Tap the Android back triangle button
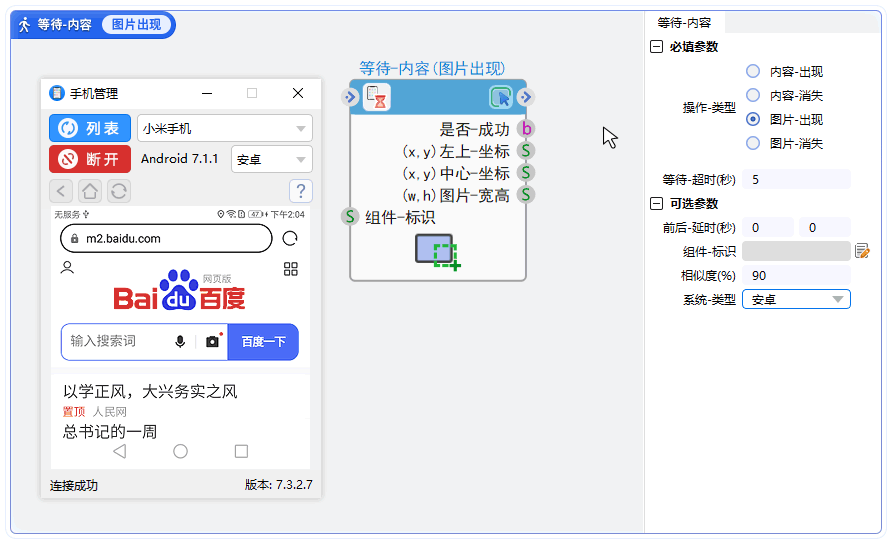 tap(120, 451)
